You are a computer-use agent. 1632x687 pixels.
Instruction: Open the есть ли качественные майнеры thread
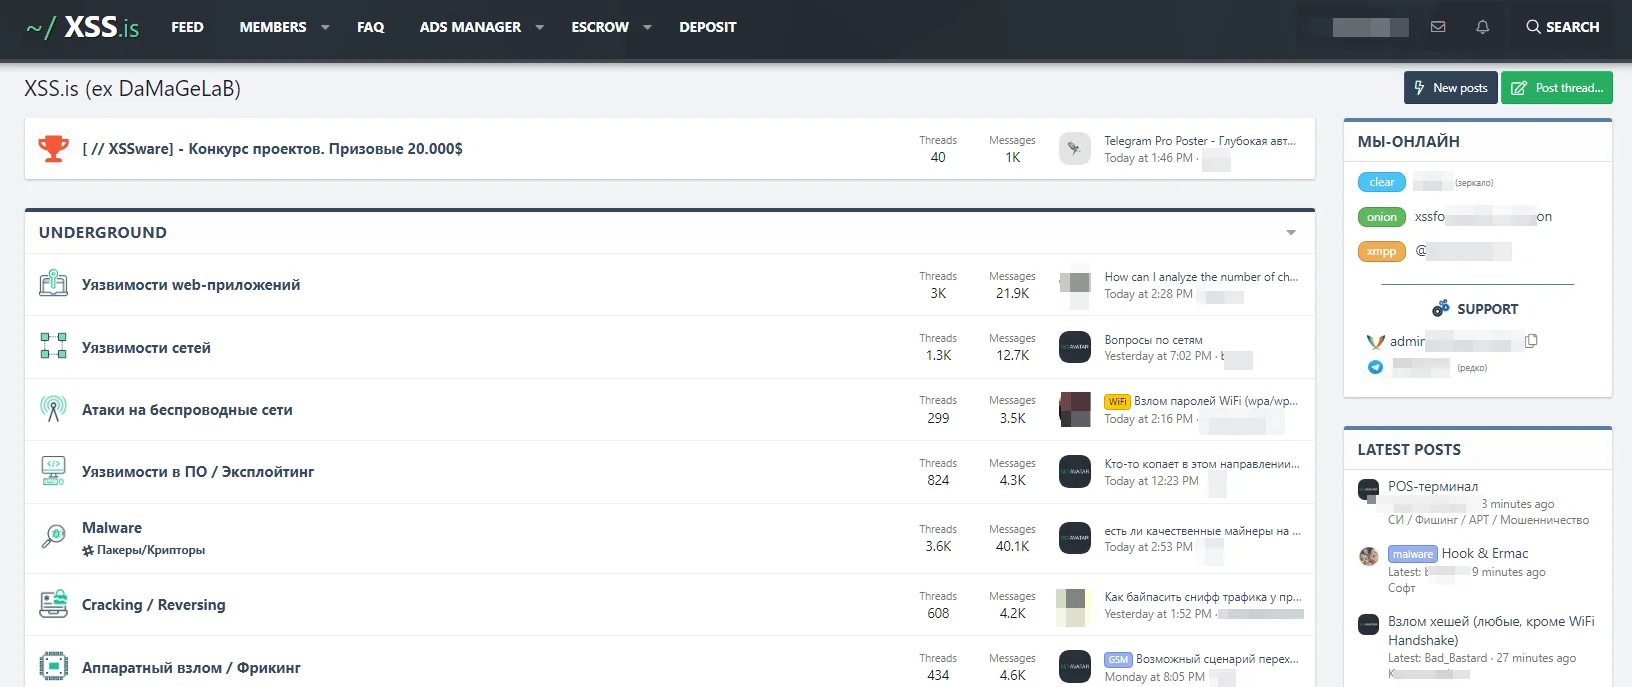[1202, 531]
